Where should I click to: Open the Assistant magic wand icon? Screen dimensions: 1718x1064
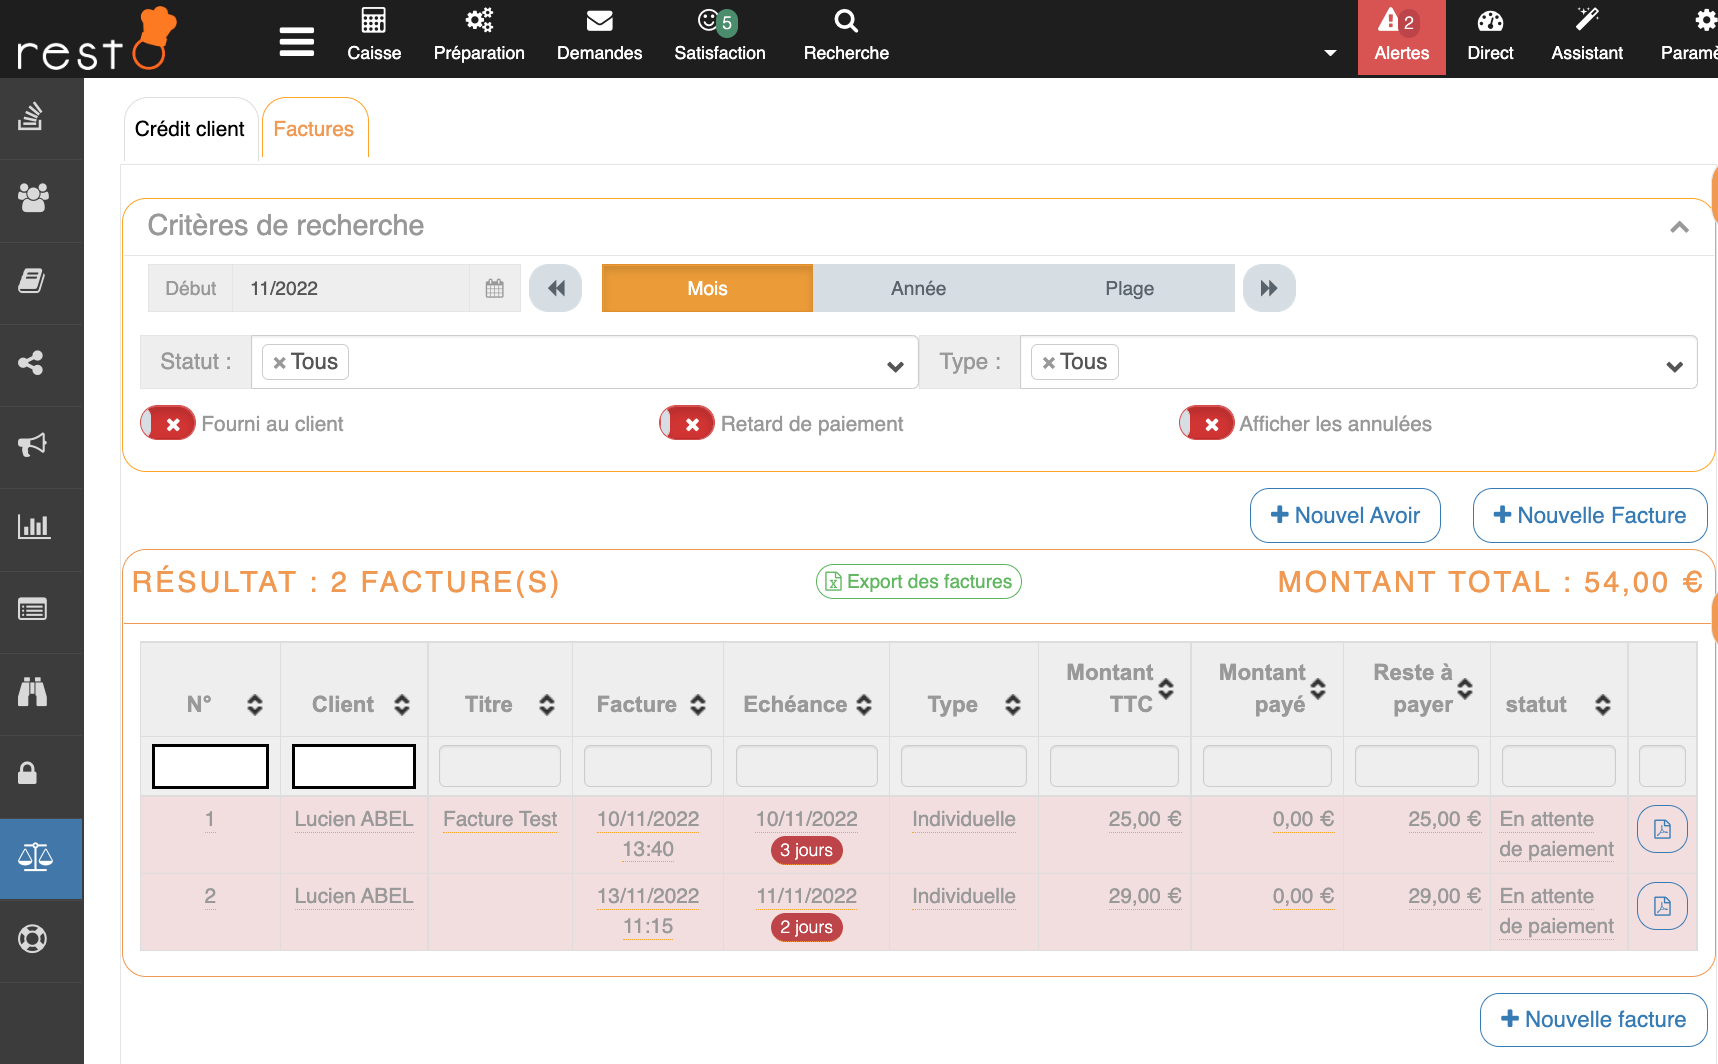[1586, 21]
